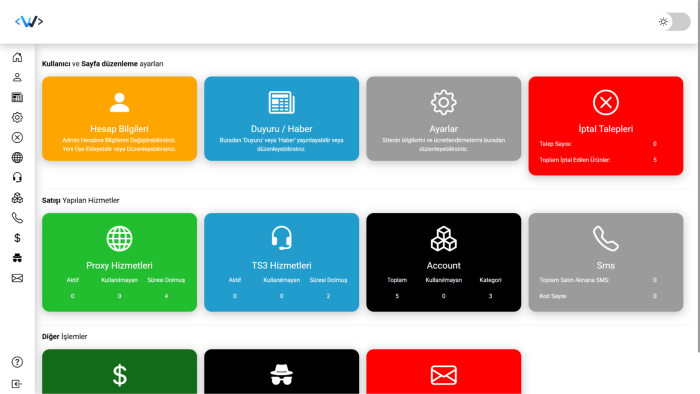700x394 pixels.
Task: Open the proxy globe icon in the sidebar
Action: 17,158
